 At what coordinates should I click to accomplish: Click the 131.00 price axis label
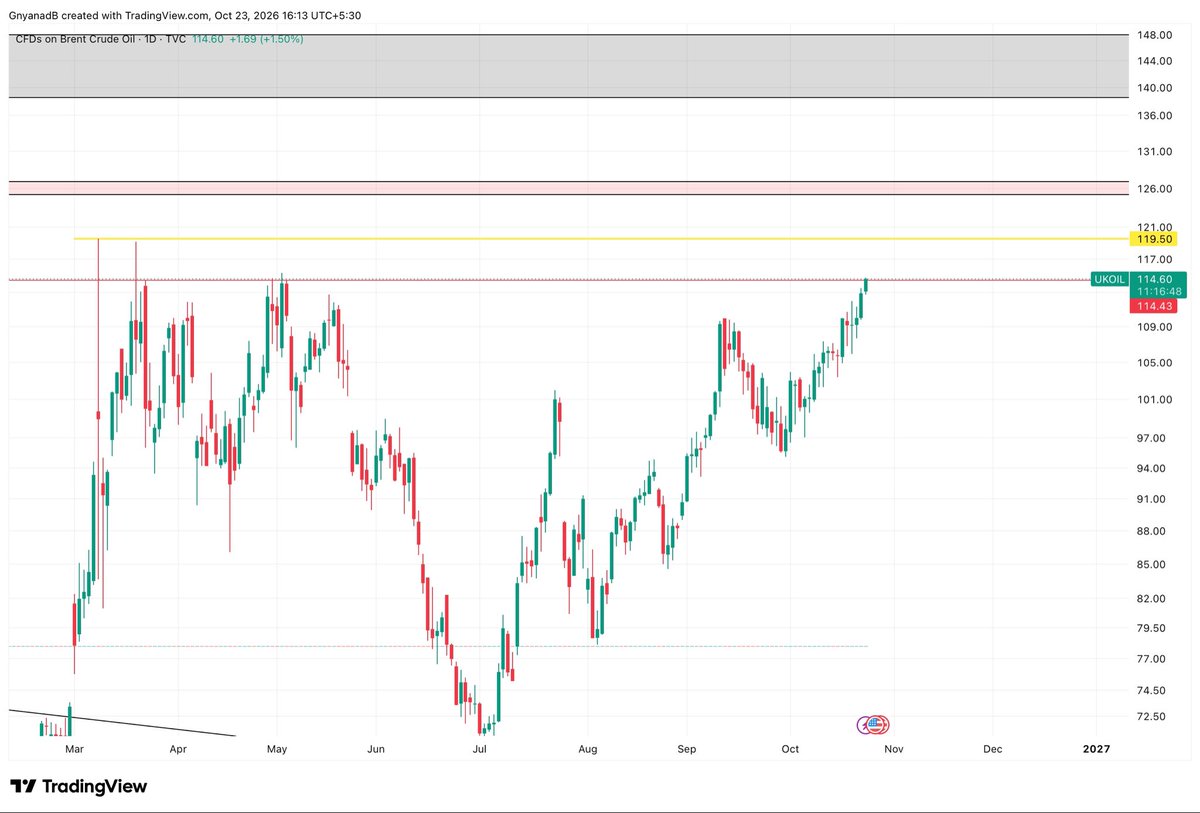tap(1153, 152)
